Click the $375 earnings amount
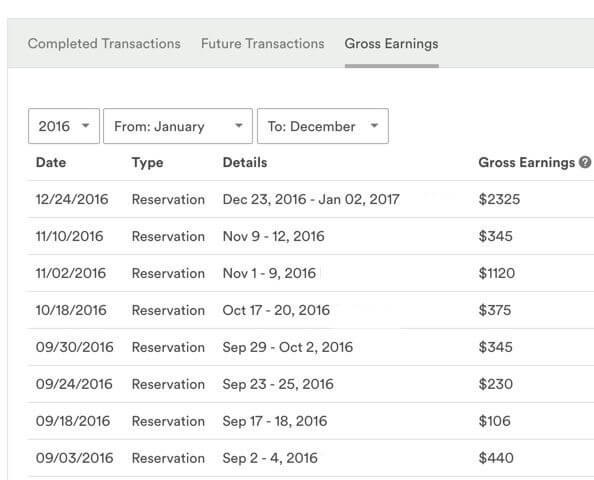 [x=495, y=310]
